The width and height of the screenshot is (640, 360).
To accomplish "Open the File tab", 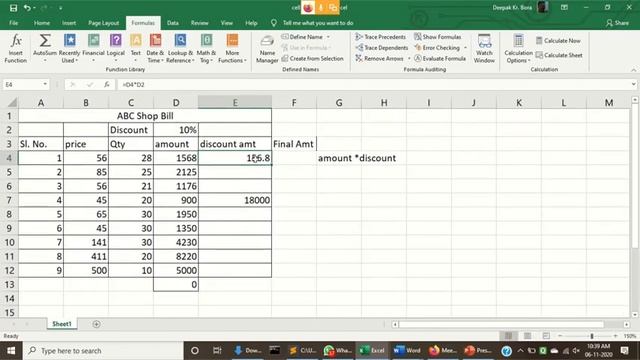I will click(13, 23).
